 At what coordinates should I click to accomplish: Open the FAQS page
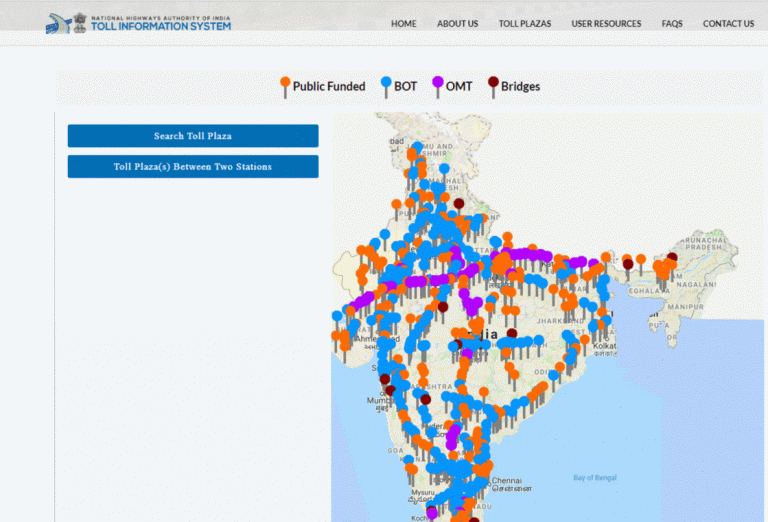point(672,24)
